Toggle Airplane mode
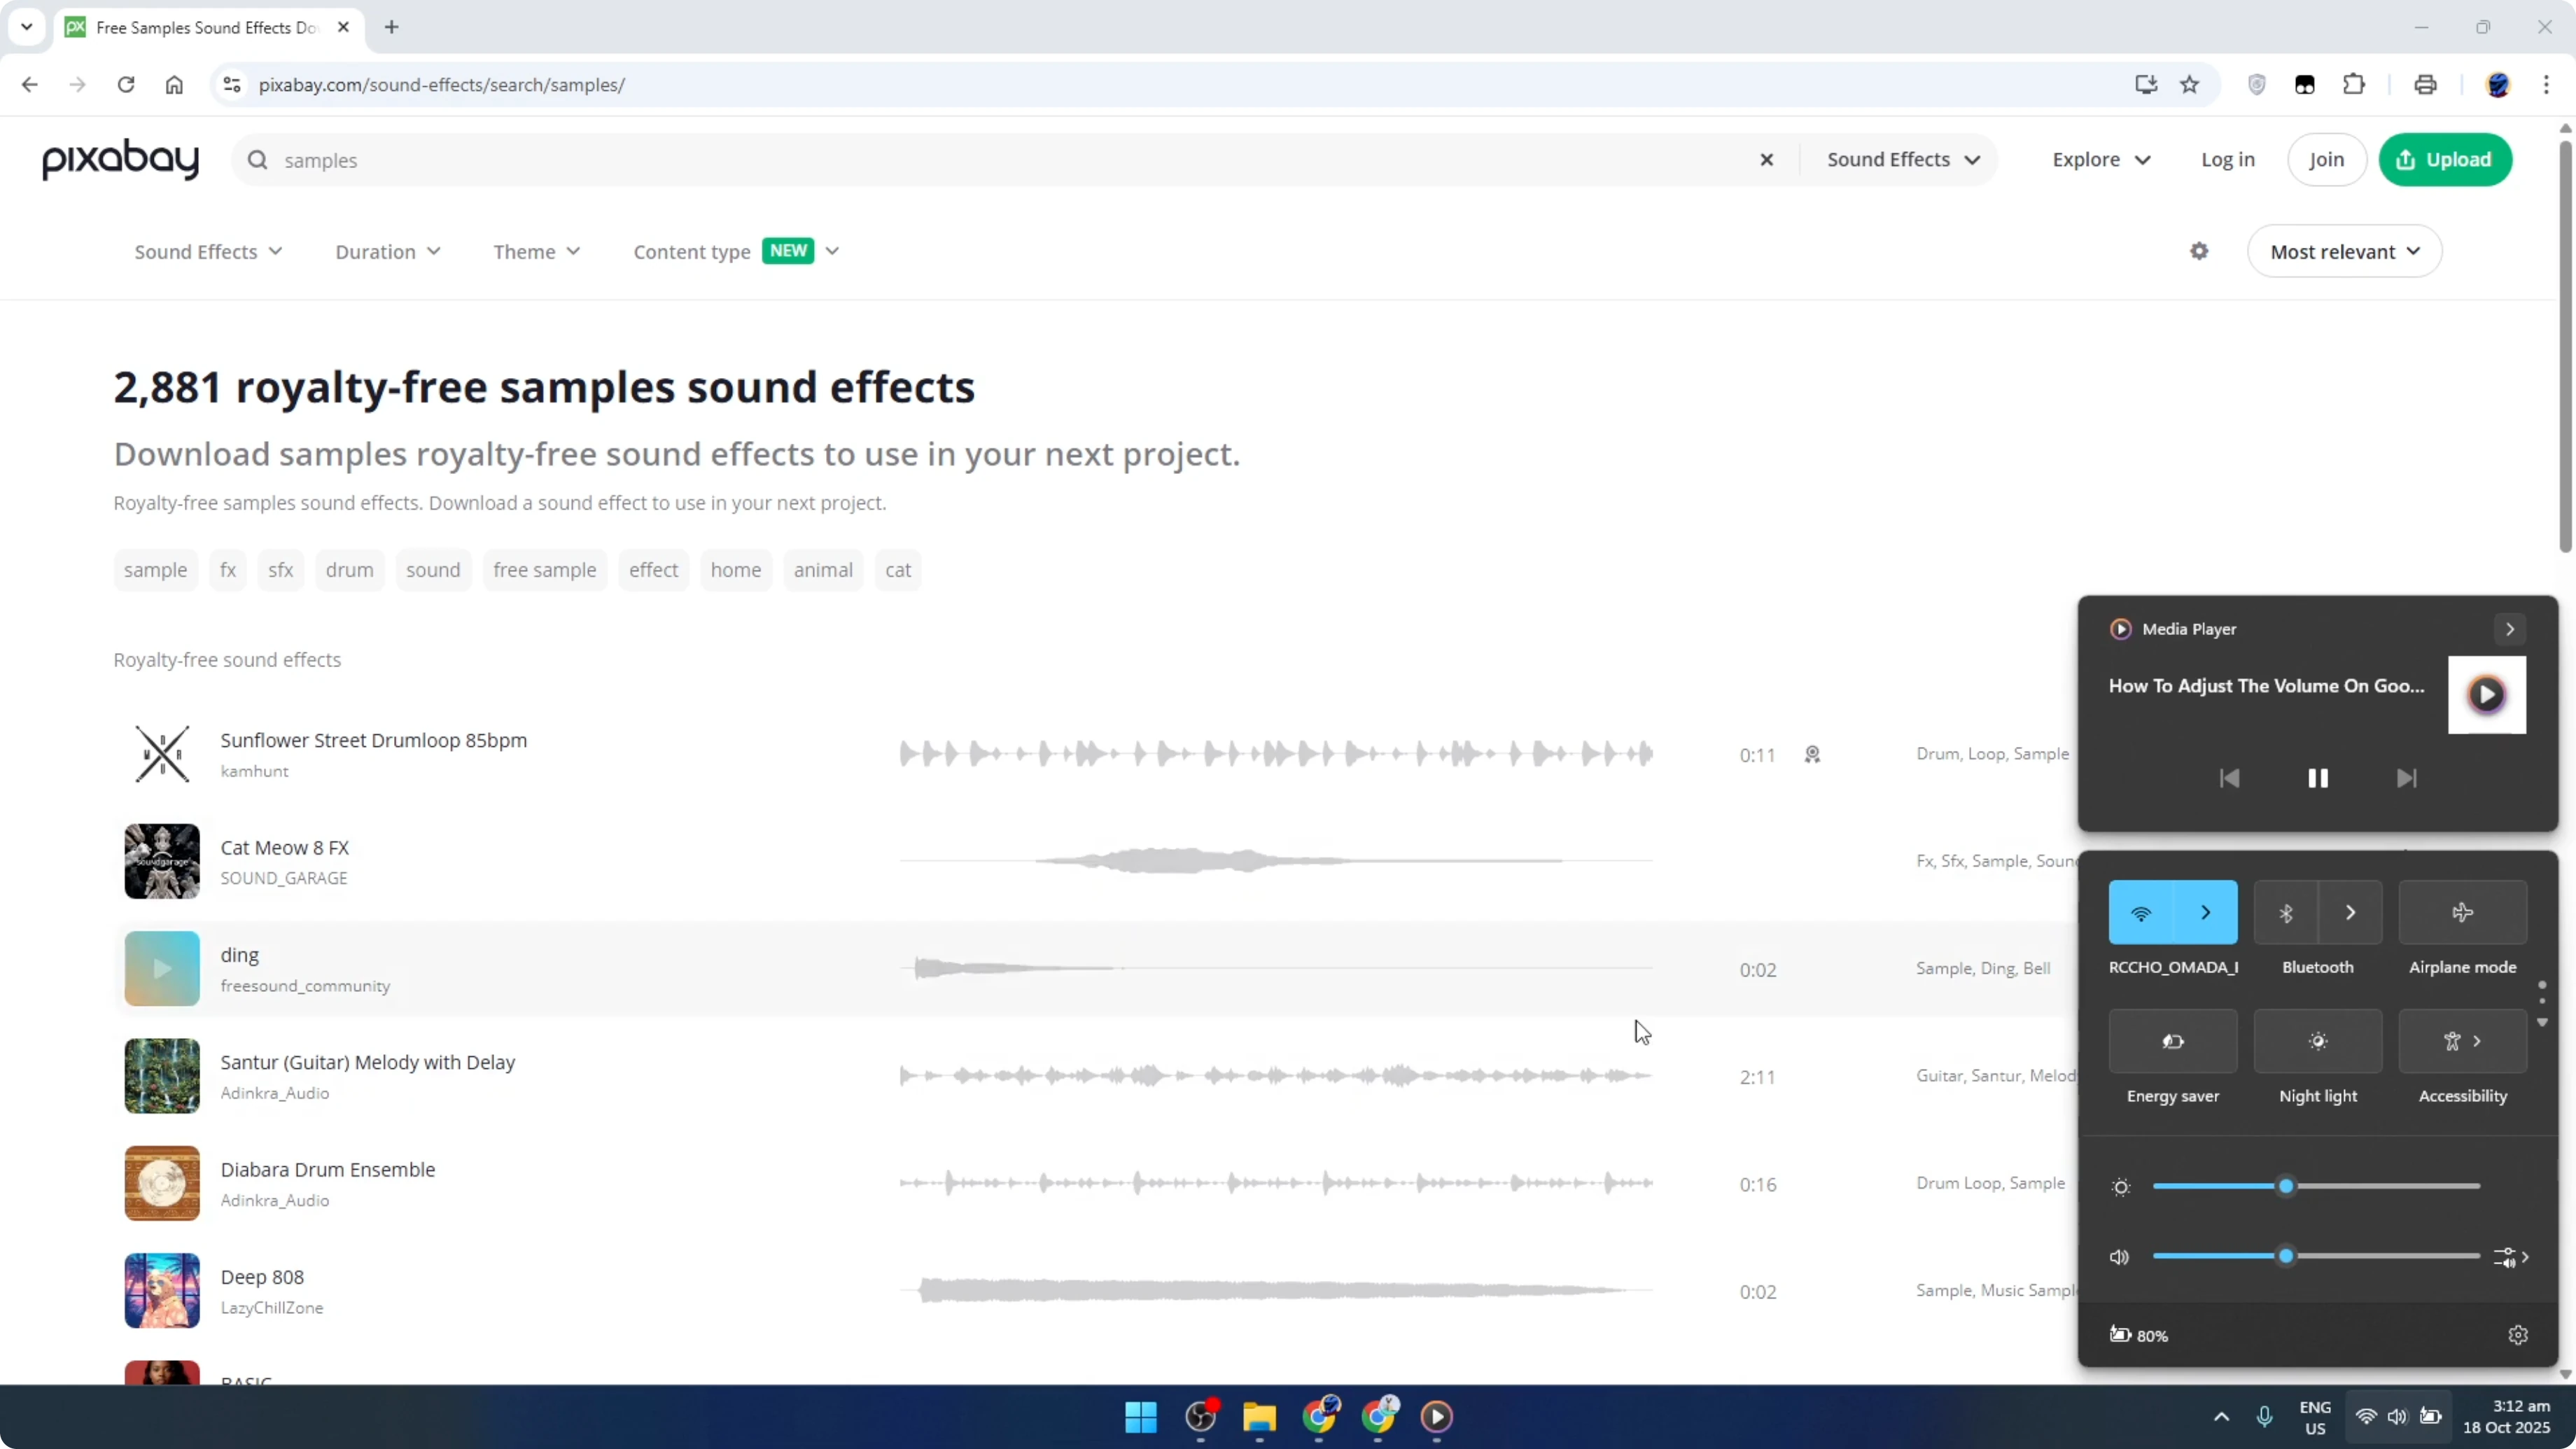 coord(2462,912)
